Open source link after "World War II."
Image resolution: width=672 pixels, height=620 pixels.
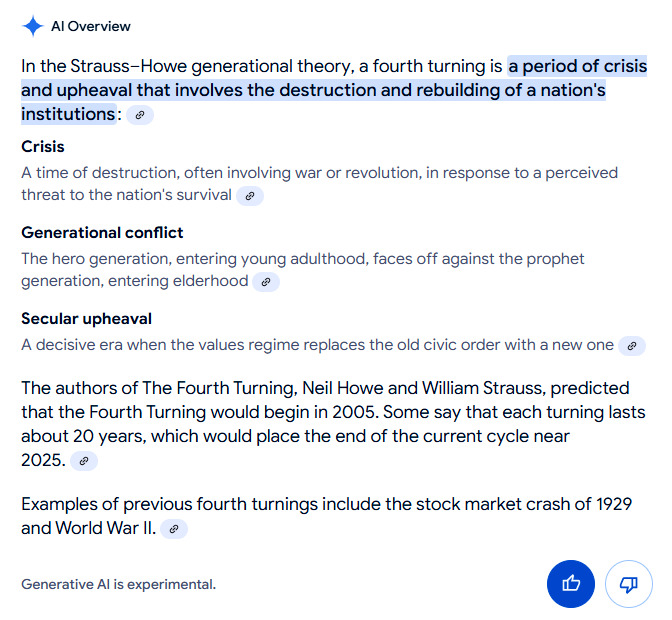point(174,529)
